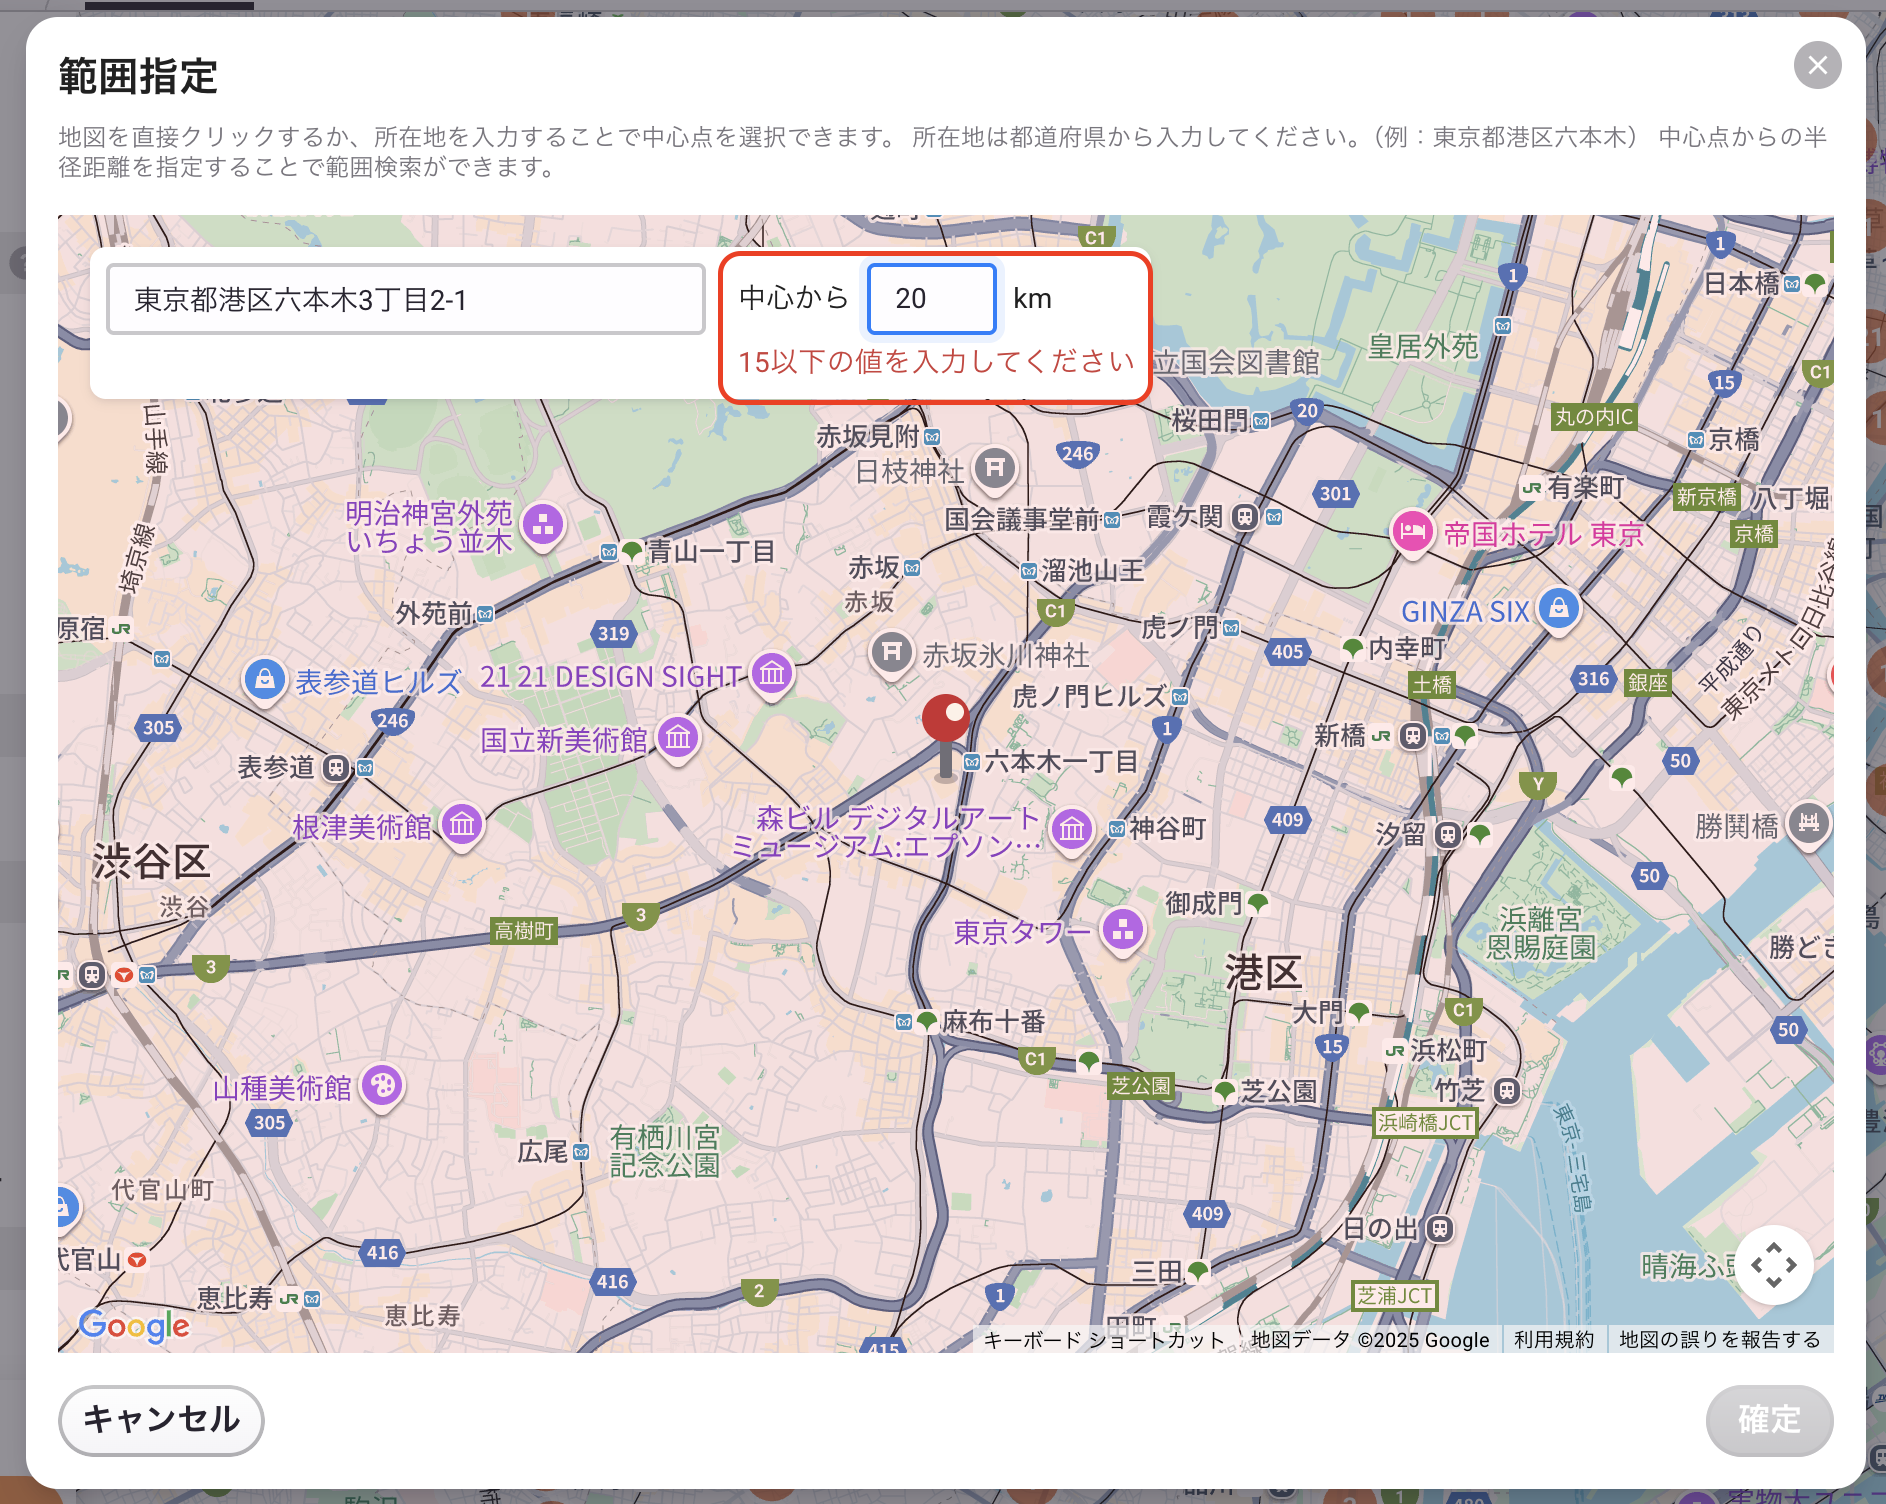Image resolution: width=1886 pixels, height=1504 pixels.
Task: Click the 丸の内IC label
Action: coord(1594,417)
